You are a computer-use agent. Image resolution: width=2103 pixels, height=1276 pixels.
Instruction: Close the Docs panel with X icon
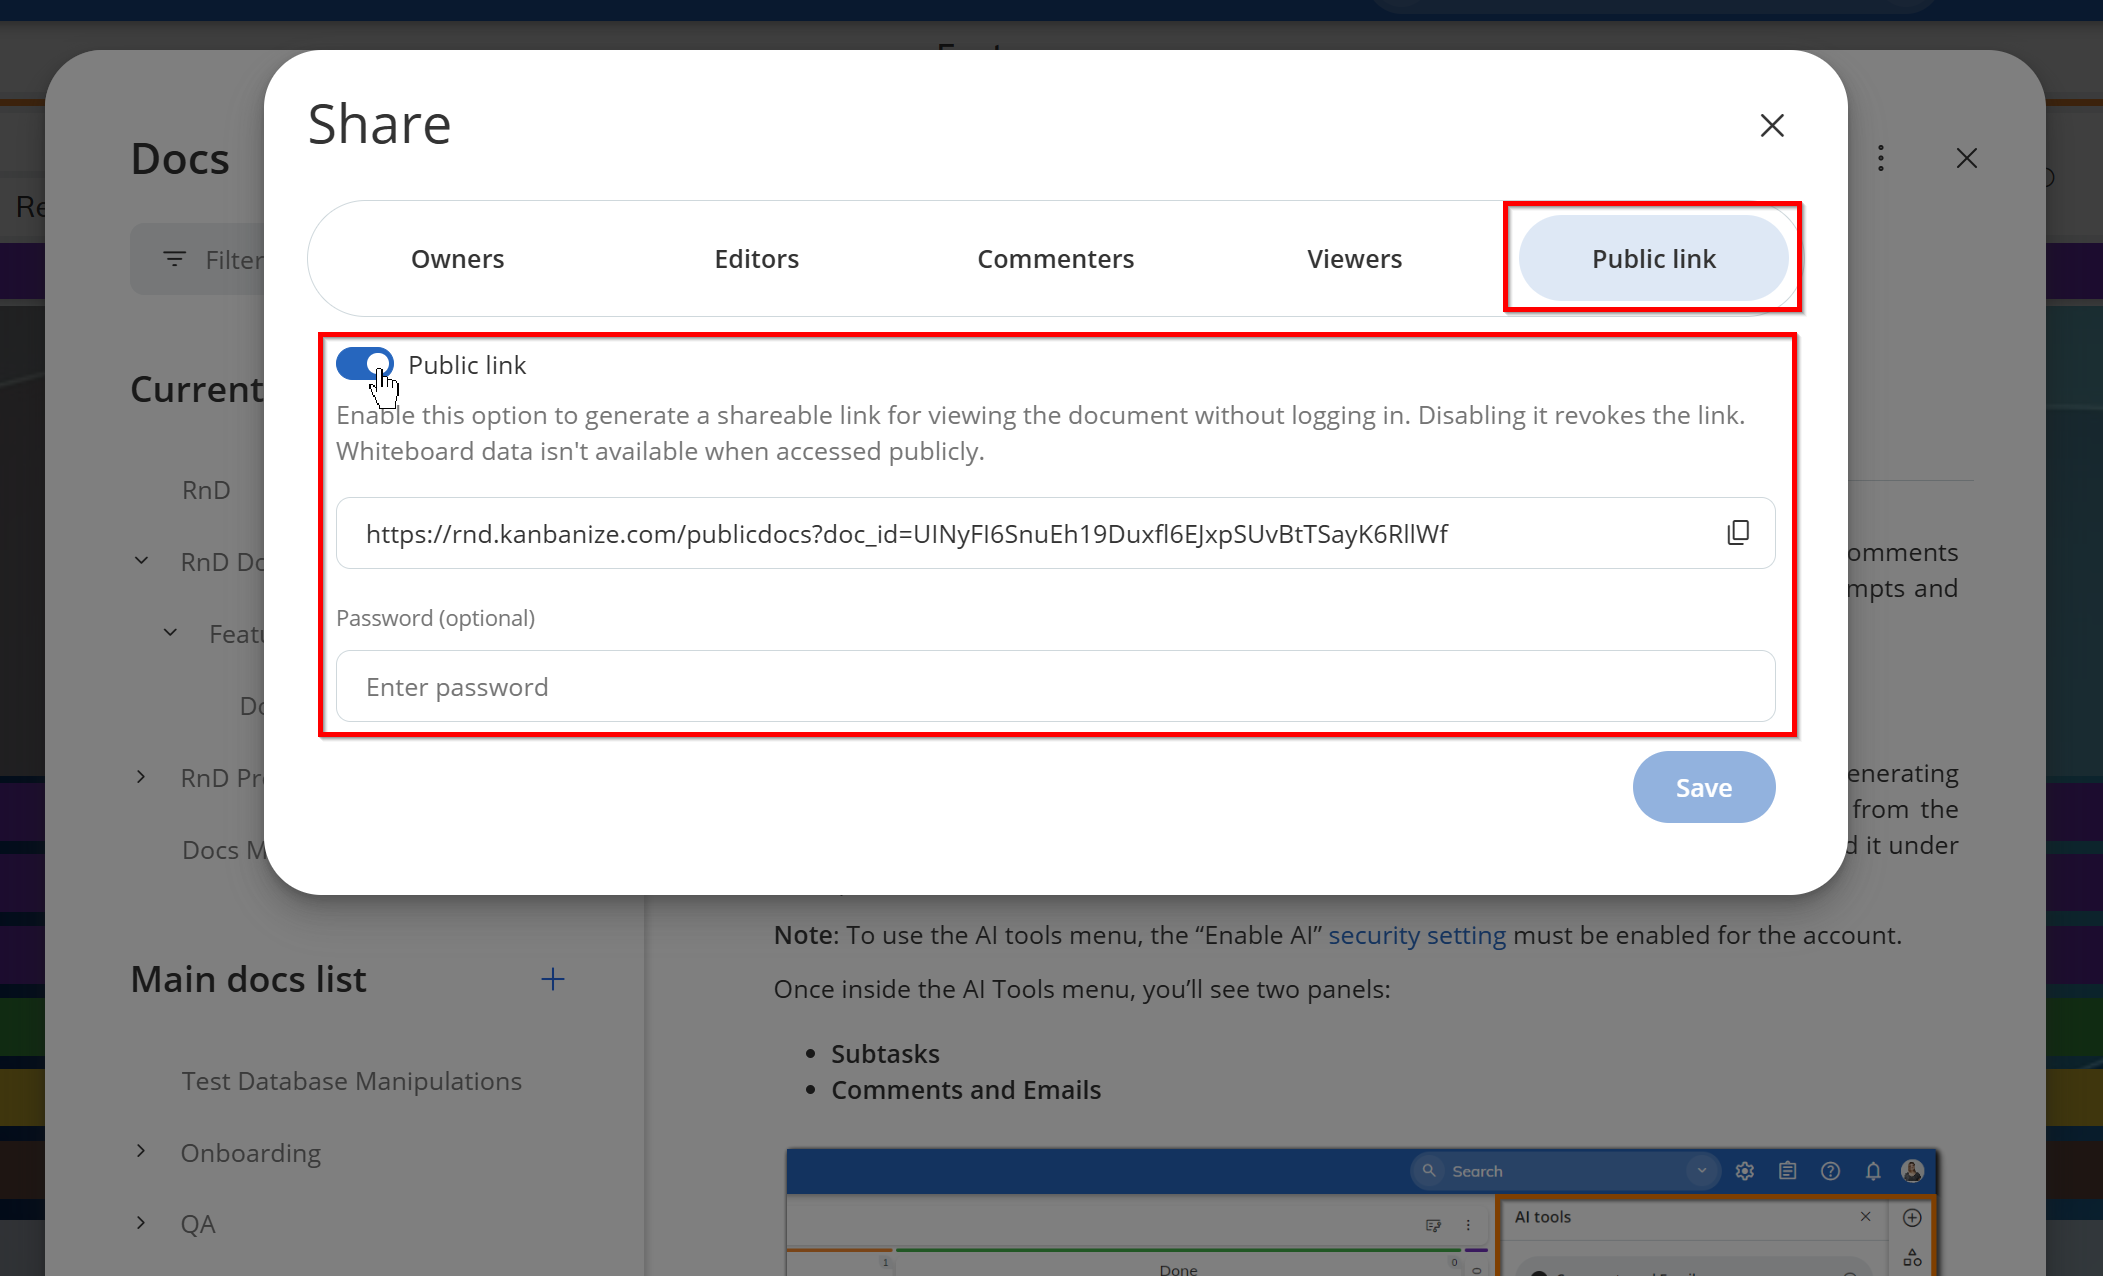(x=1966, y=158)
